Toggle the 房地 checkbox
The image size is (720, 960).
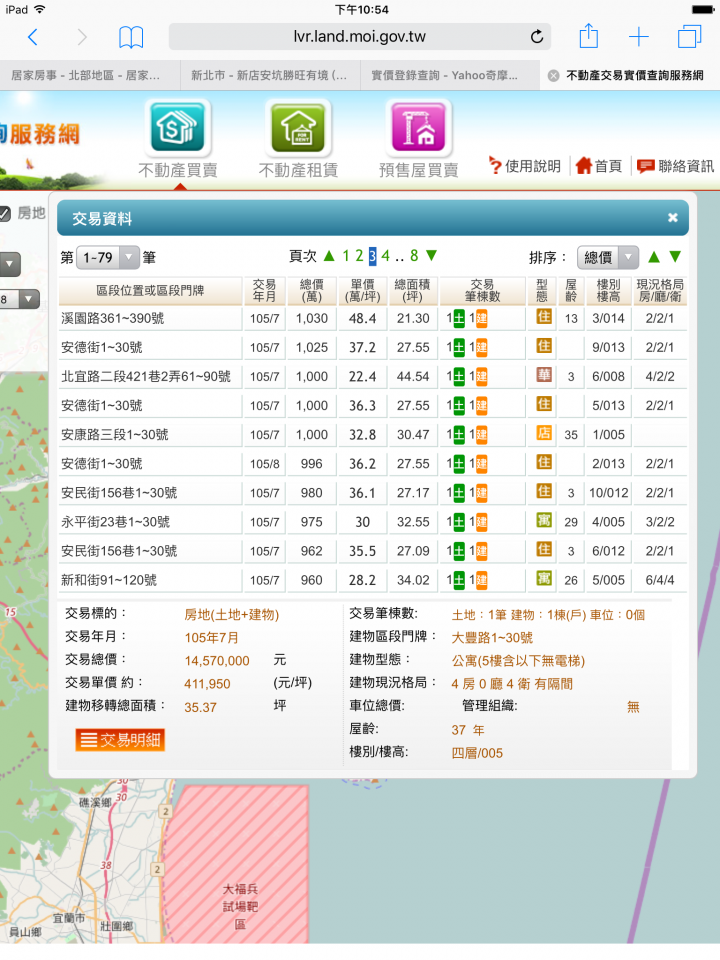pos(5,213)
